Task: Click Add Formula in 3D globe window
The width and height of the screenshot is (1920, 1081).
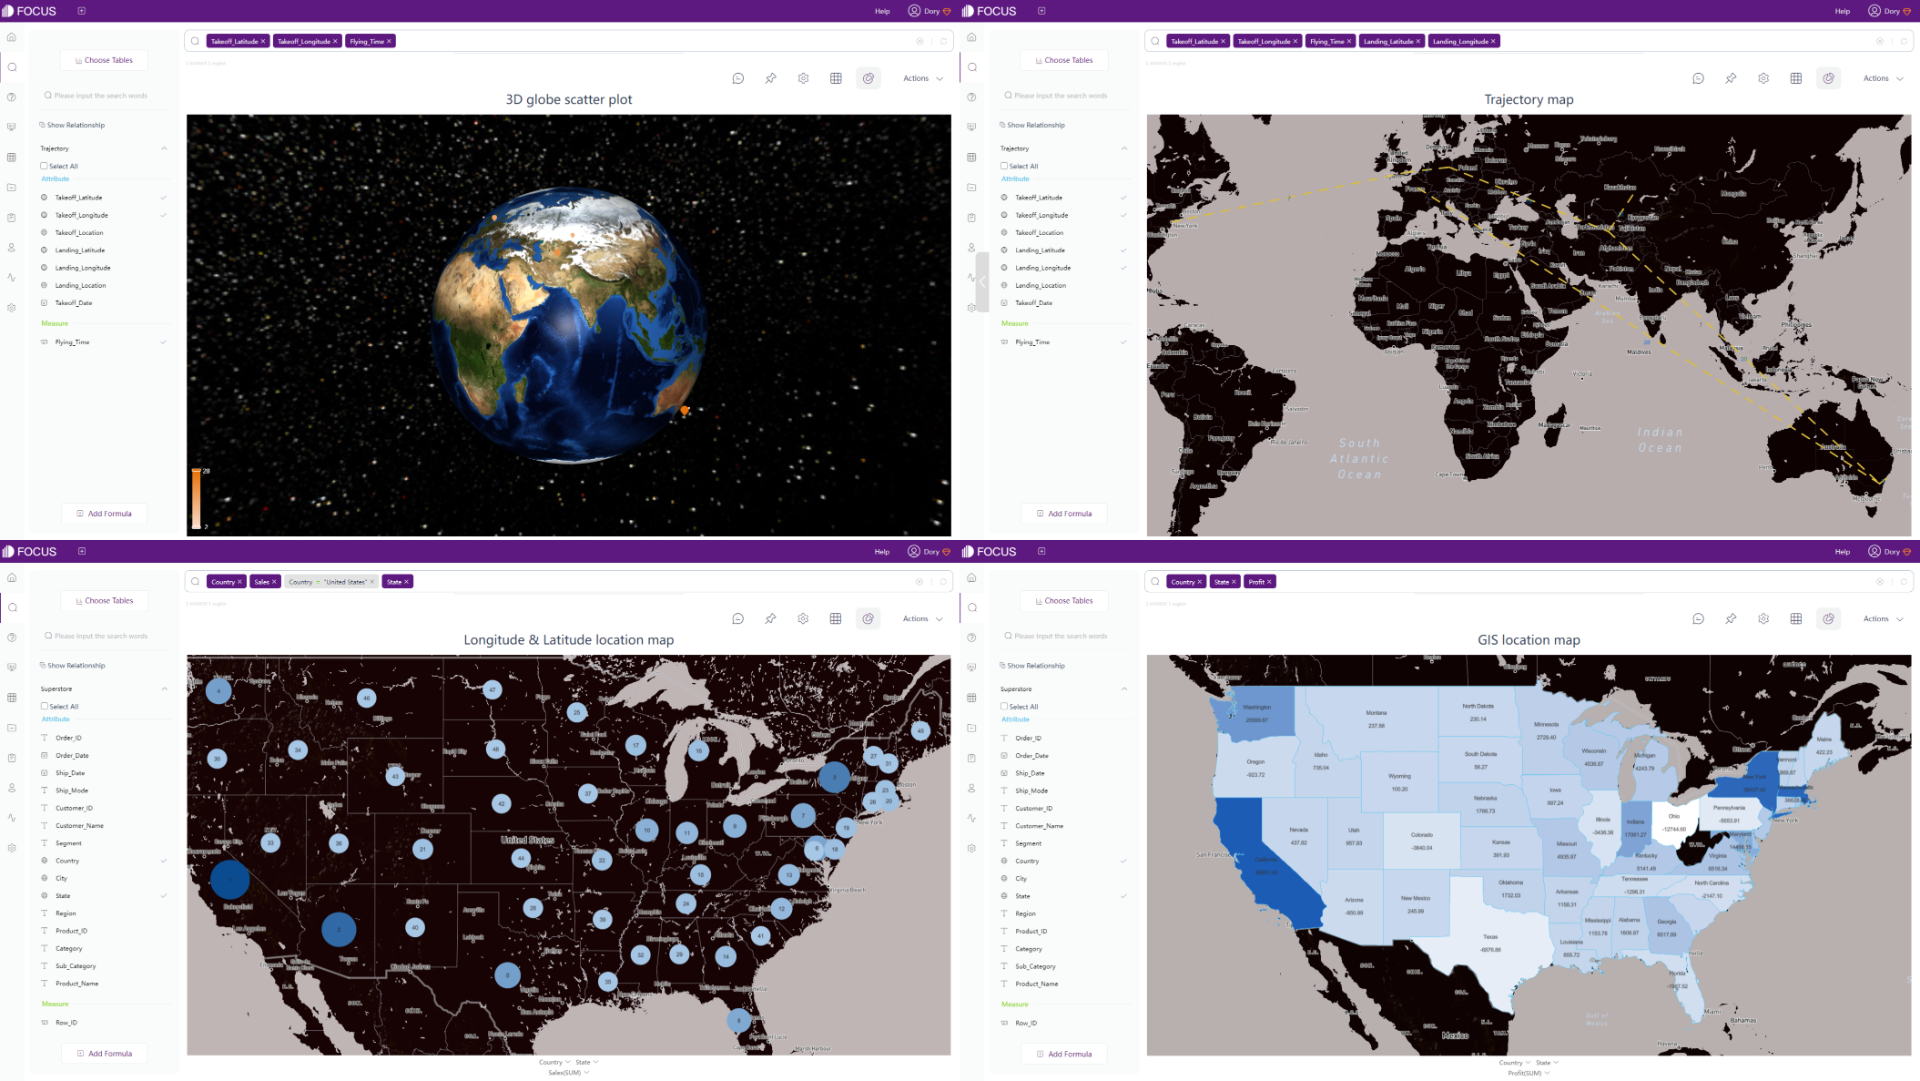Action: (x=104, y=514)
